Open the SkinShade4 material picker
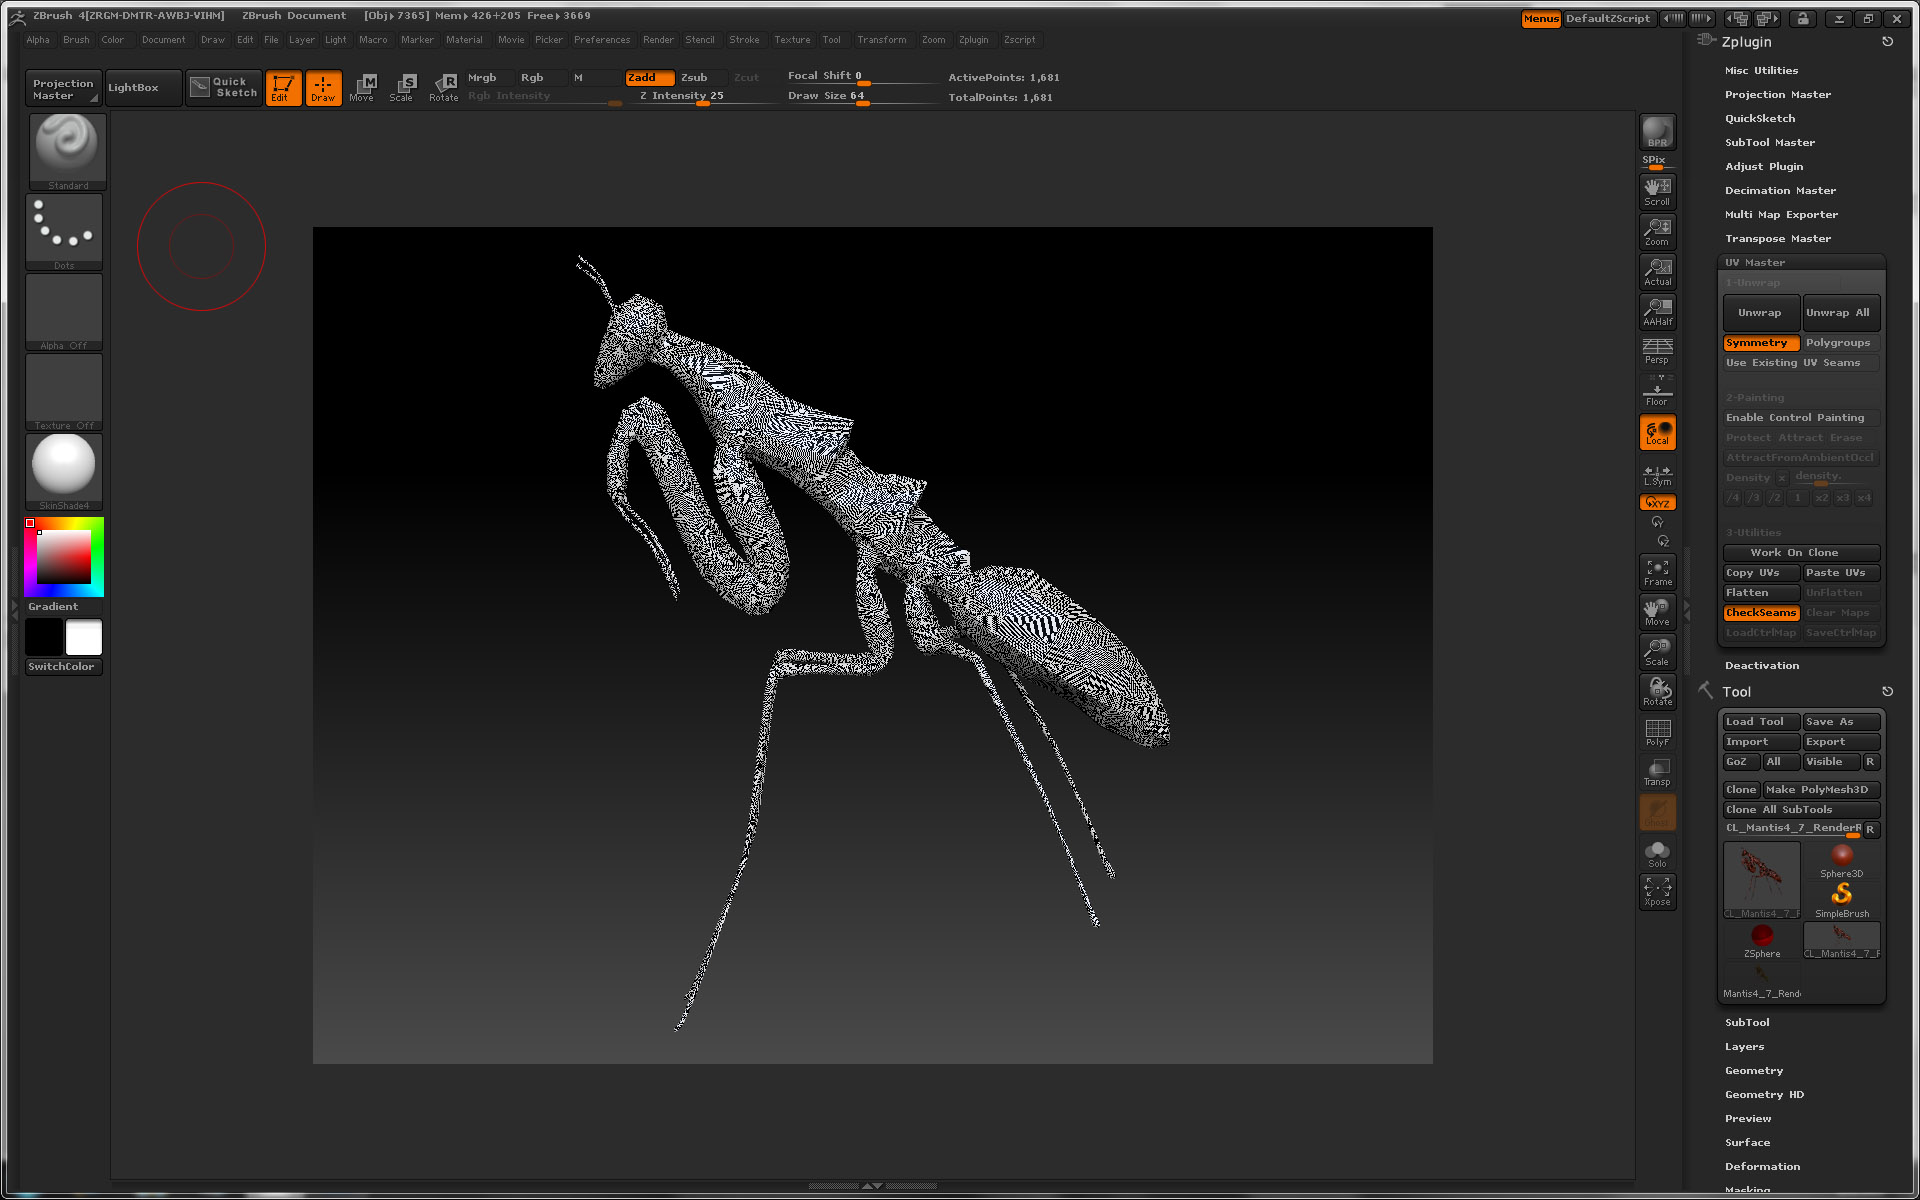This screenshot has height=1200, width=1920. click(x=64, y=471)
